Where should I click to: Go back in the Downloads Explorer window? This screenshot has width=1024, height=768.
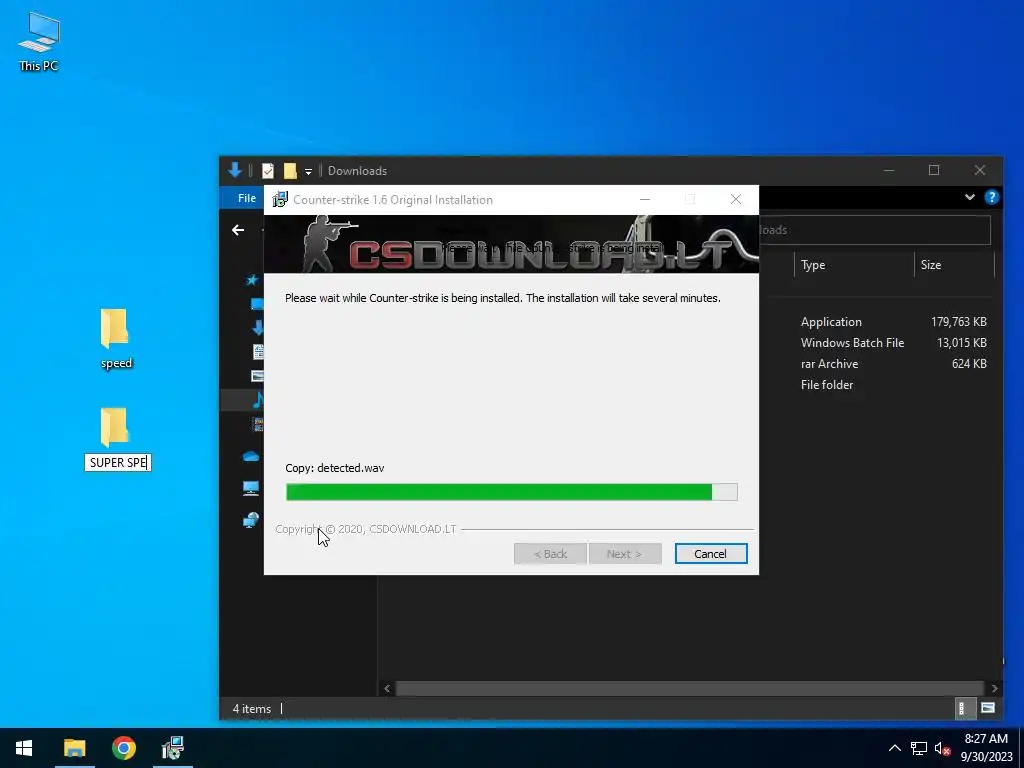(238, 230)
